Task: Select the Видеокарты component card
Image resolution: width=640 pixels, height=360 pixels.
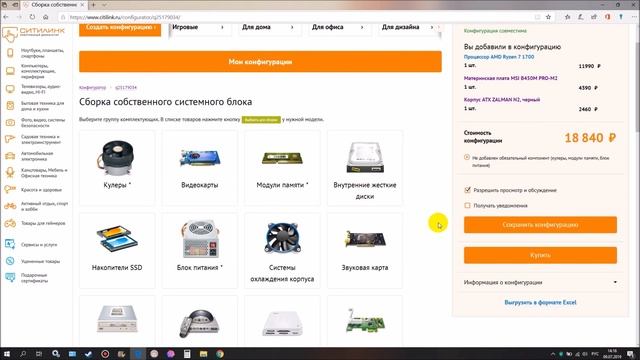Action: click(200, 167)
